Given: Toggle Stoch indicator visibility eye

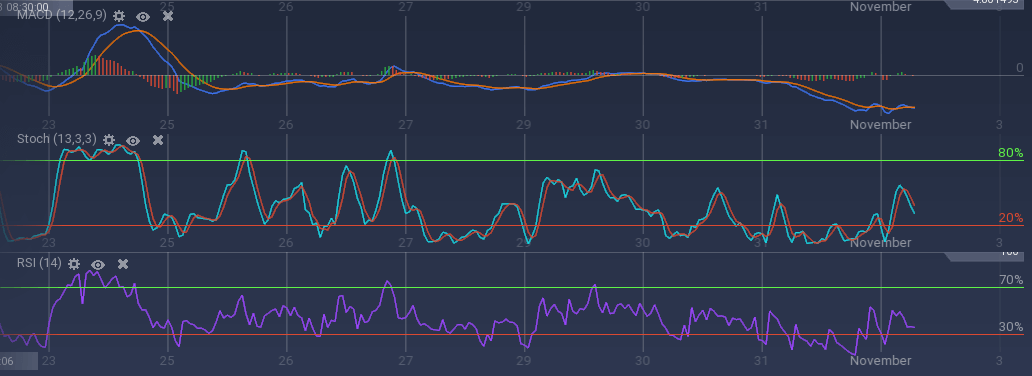Looking at the screenshot, I should click(133, 140).
